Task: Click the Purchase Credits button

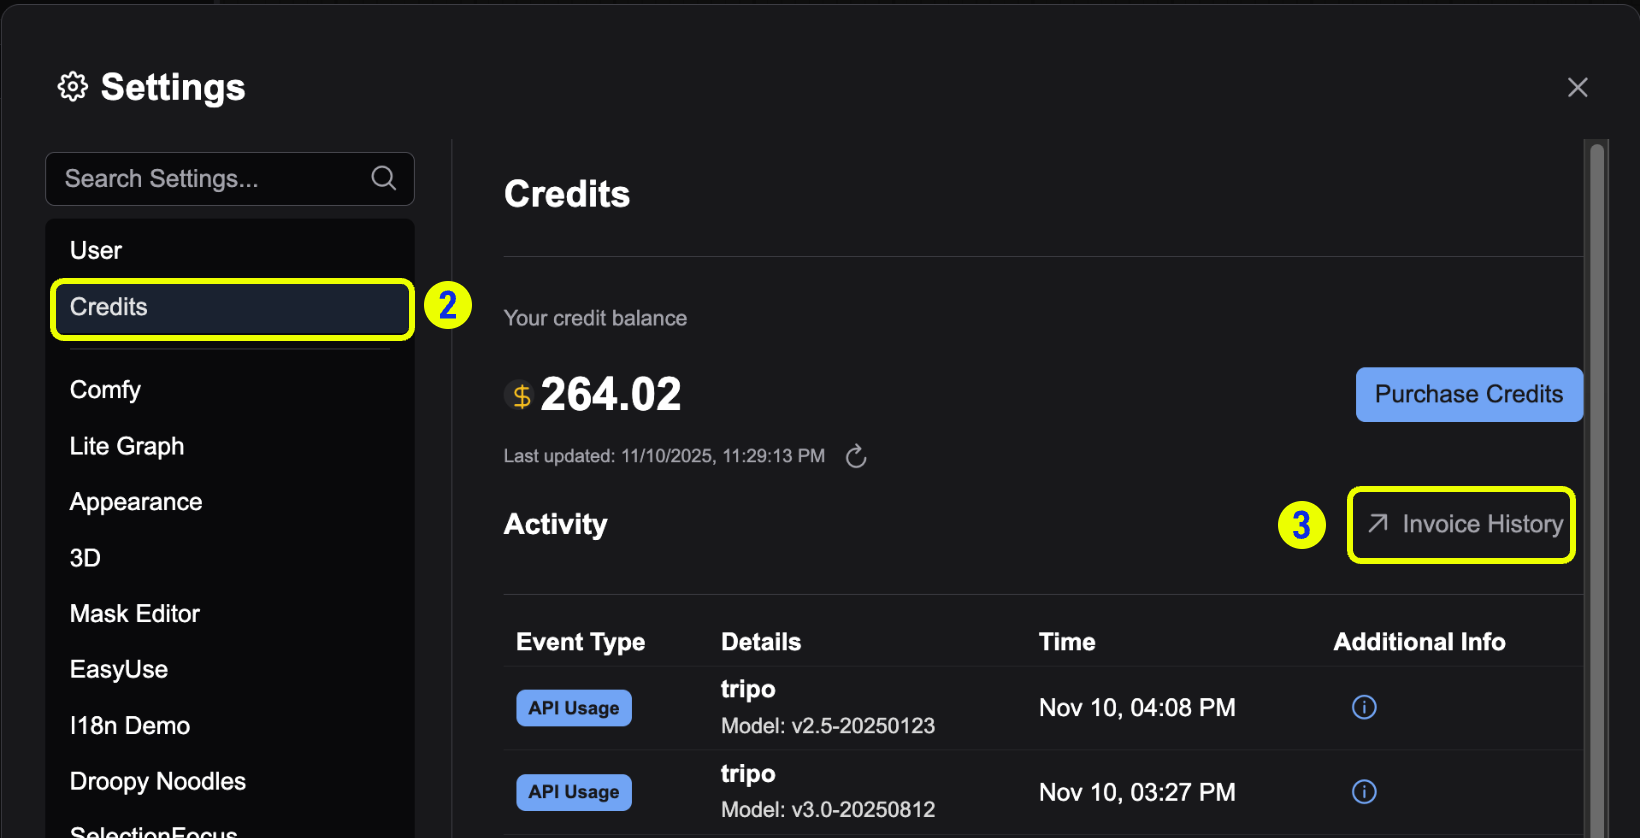Action: [1468, 394]
